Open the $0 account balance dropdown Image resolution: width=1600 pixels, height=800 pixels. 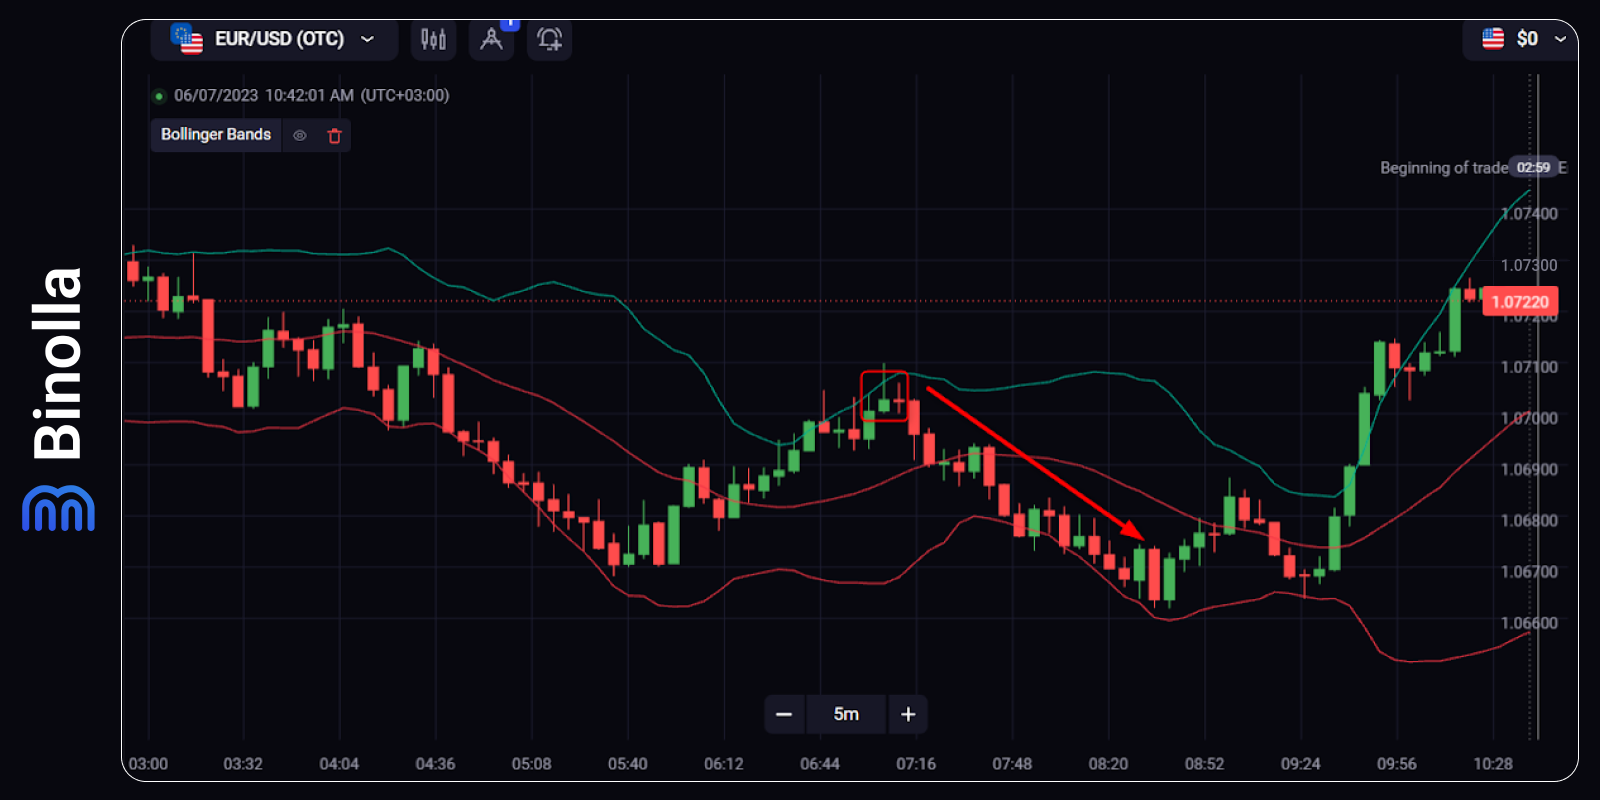(1521, 39)
